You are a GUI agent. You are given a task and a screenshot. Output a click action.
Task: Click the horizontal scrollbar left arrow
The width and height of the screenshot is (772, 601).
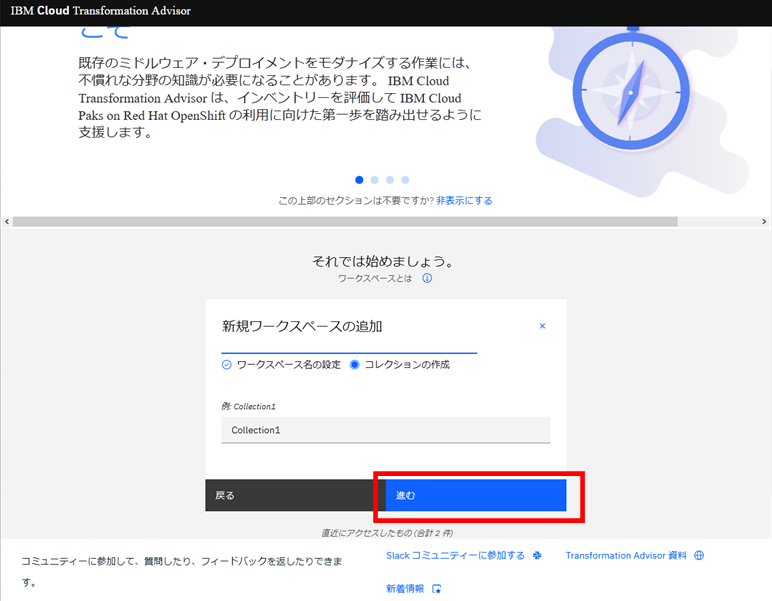pyautogui.click(x=6, y=221)
